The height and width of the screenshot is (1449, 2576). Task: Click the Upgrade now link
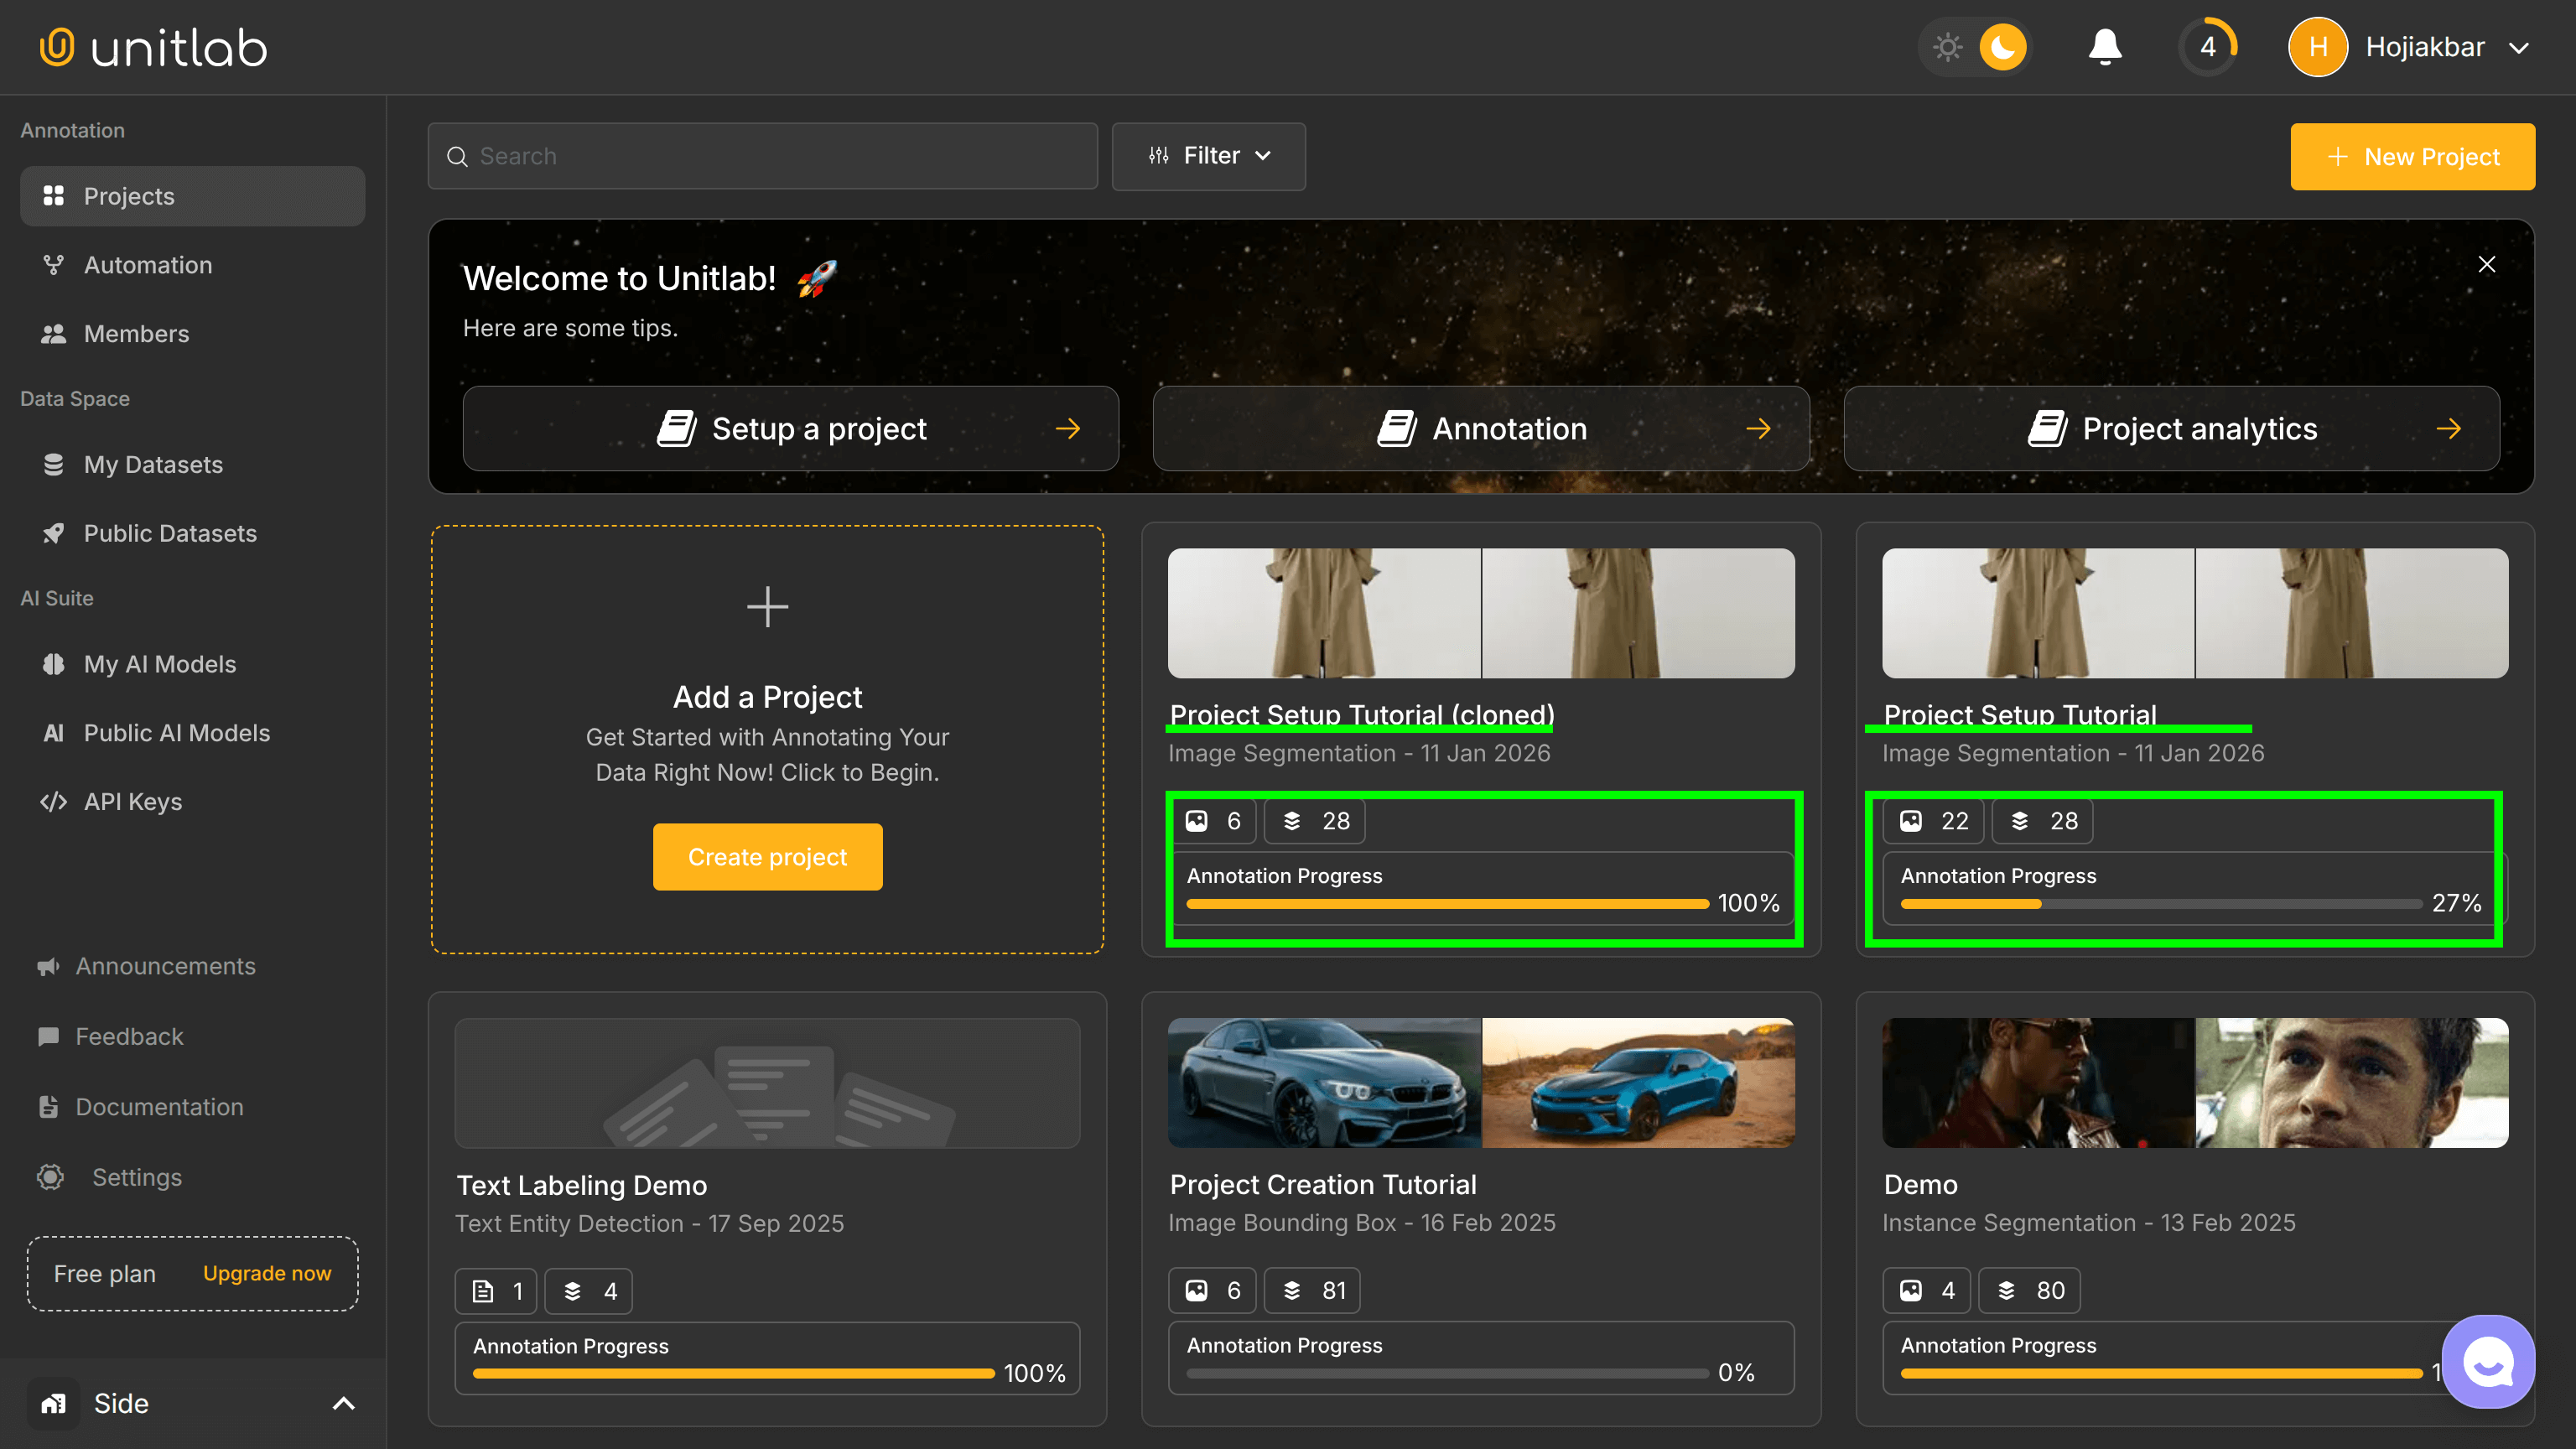(x=266, y=1273)
